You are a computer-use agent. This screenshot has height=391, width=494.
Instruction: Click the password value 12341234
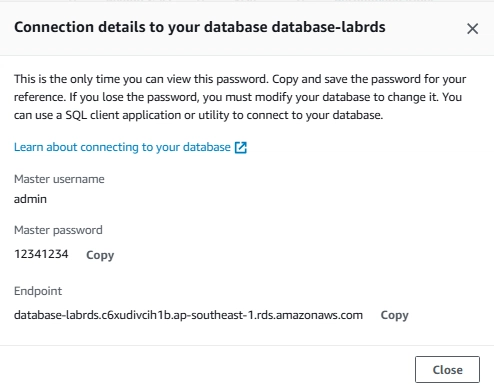pos(41,254)
